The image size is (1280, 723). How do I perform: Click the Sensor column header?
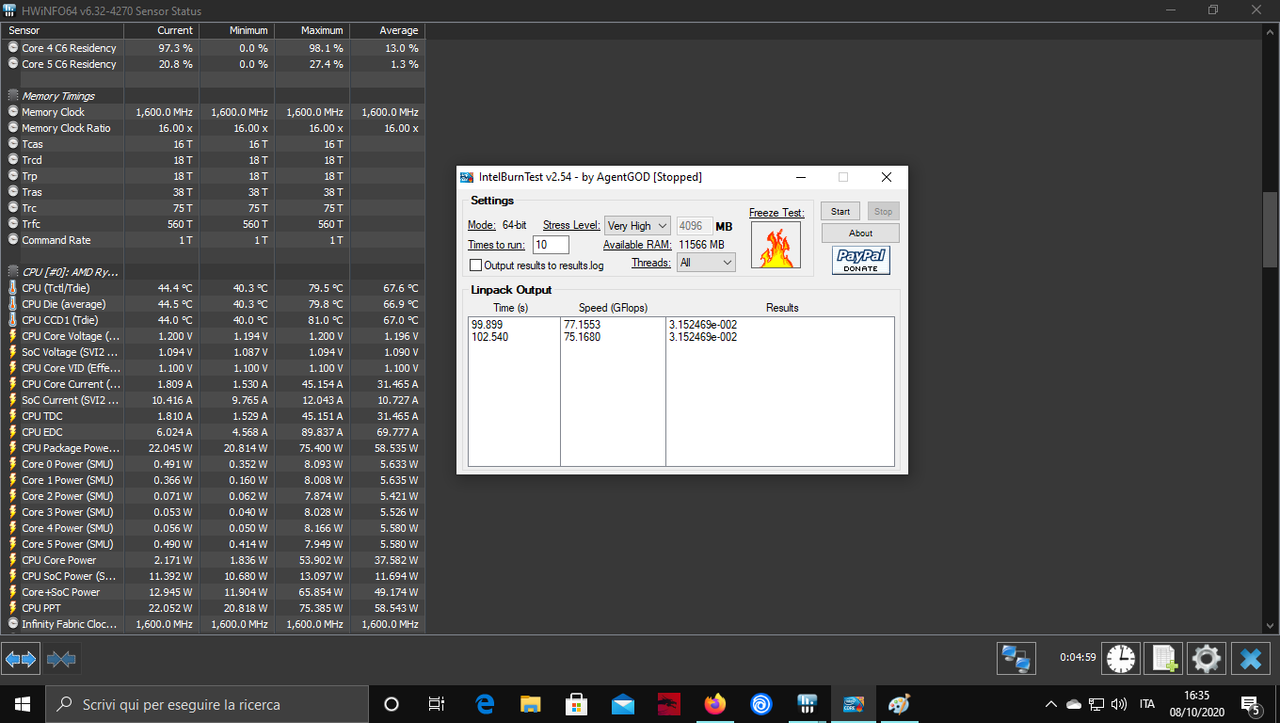point(62,30)
